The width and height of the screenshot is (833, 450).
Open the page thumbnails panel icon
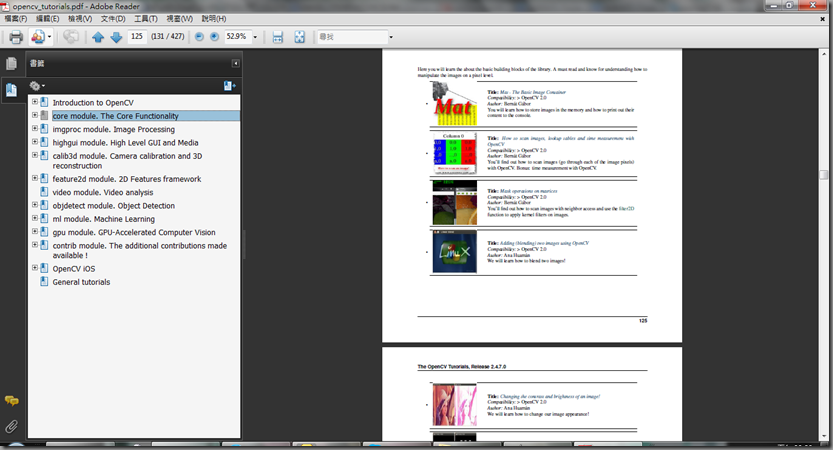(x=11, y=64)
